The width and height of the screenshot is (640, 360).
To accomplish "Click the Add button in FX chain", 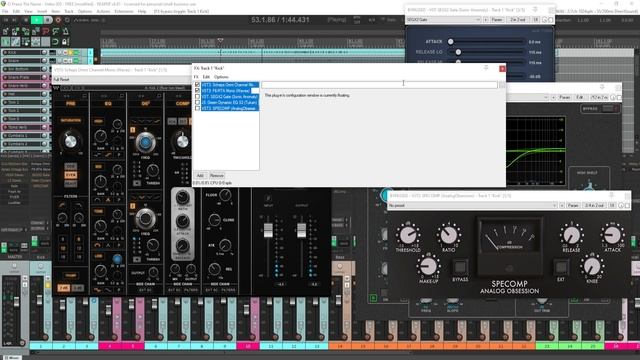I will coord(200,176).
